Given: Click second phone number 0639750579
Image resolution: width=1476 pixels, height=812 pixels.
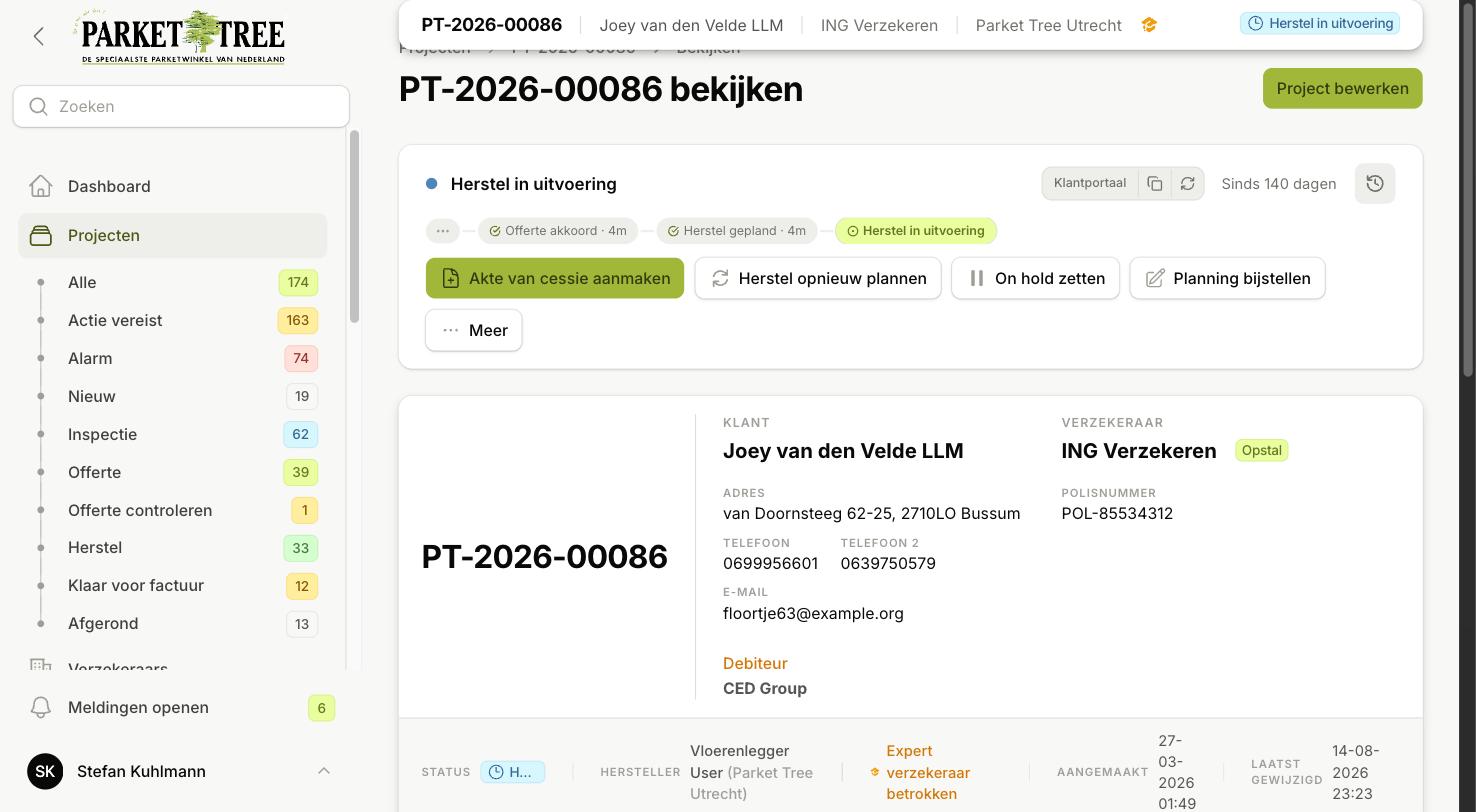Looking at the screenshot, I should [888, 563].
